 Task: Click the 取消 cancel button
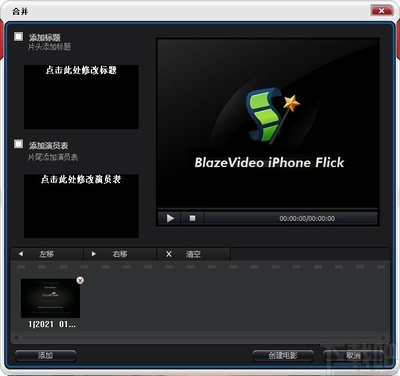pos(353,356)
